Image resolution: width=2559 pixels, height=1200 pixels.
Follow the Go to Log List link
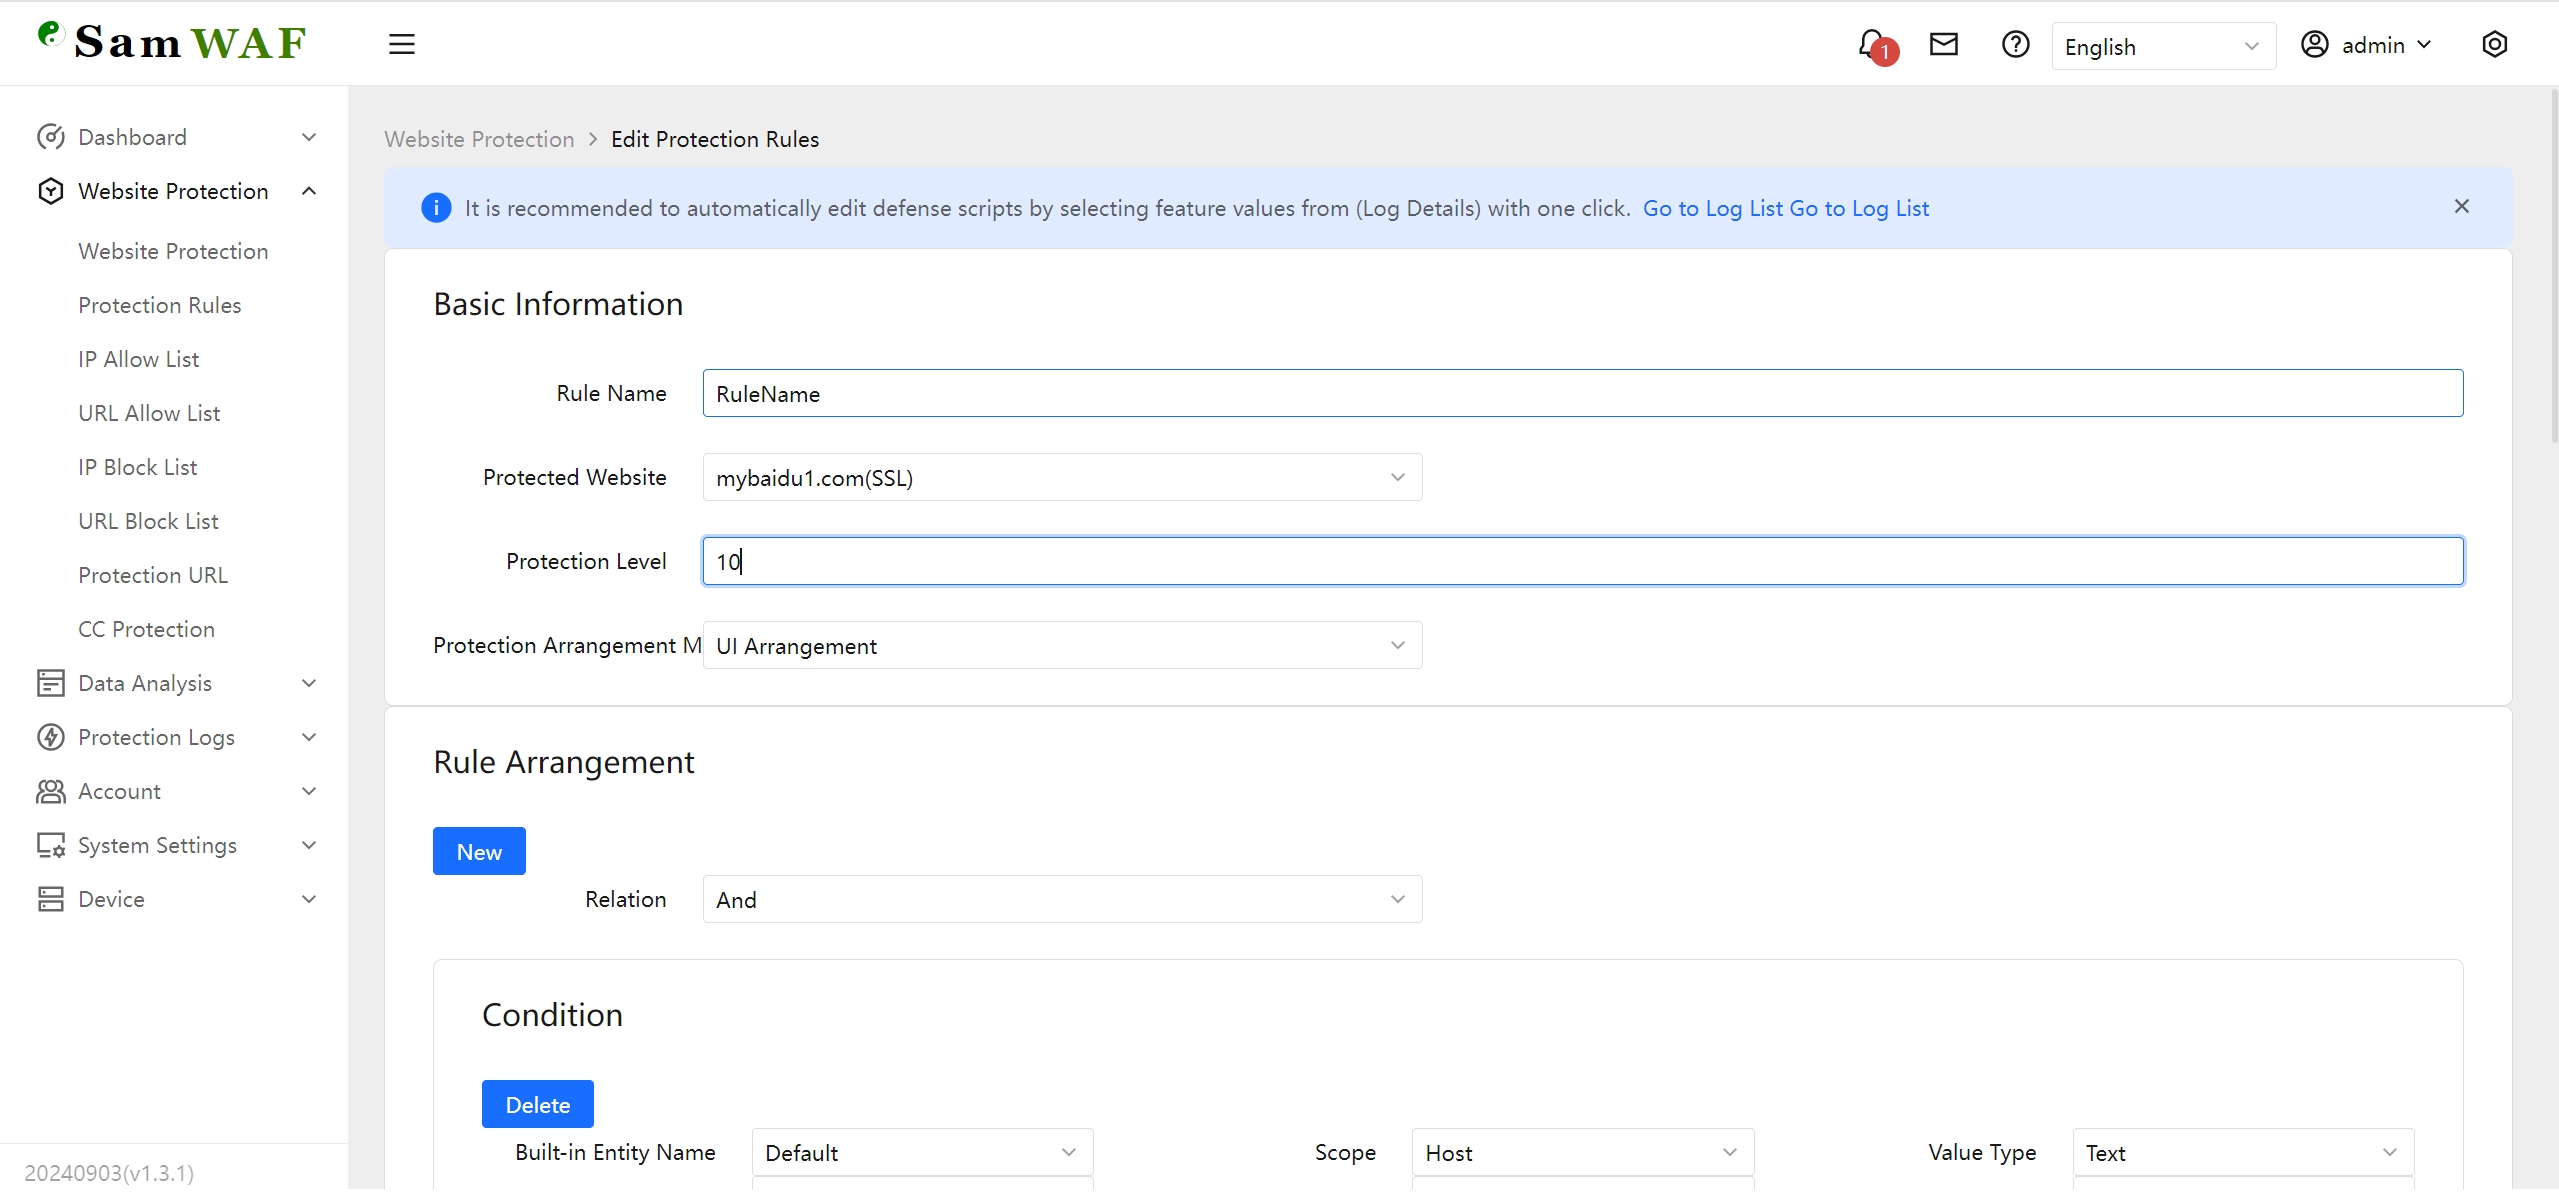1713,208
